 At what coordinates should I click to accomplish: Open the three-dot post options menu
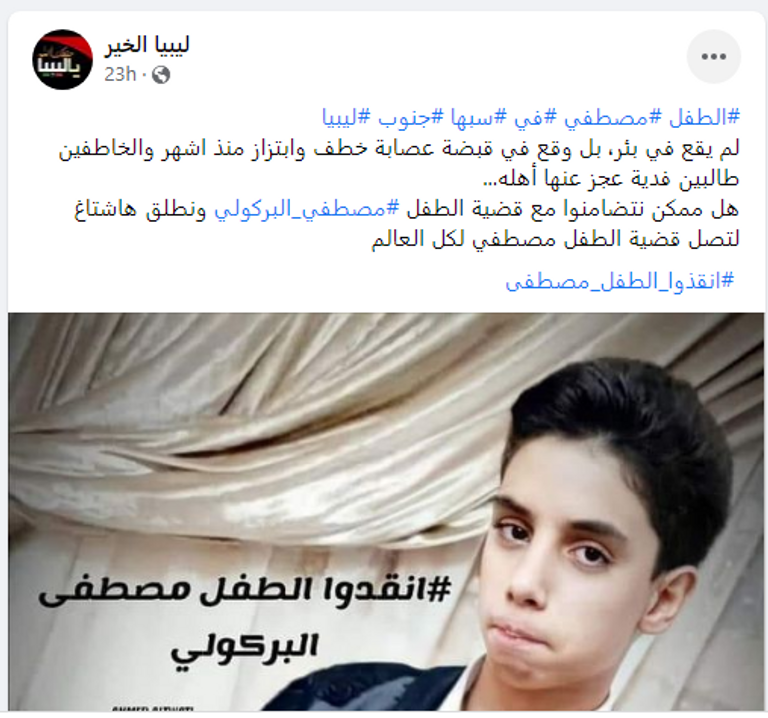click(713, 56)
